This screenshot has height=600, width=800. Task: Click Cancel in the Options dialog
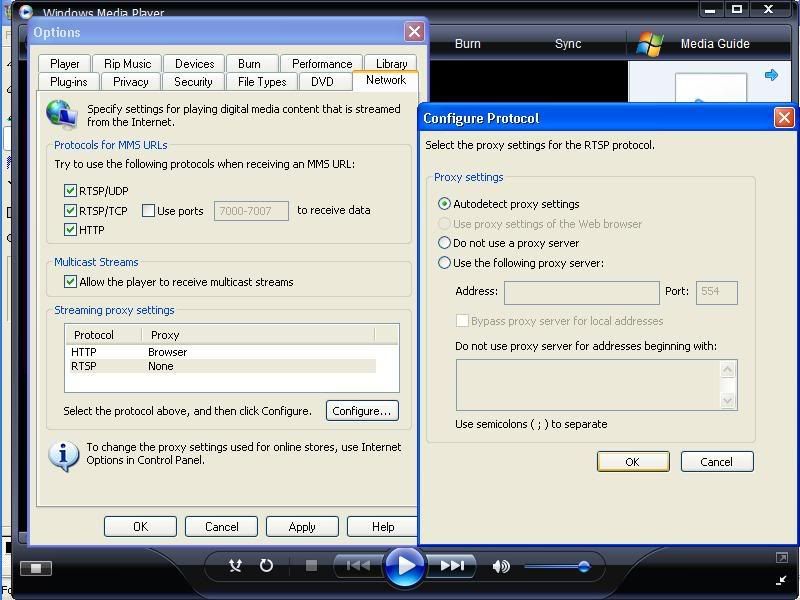click(221, 527)
